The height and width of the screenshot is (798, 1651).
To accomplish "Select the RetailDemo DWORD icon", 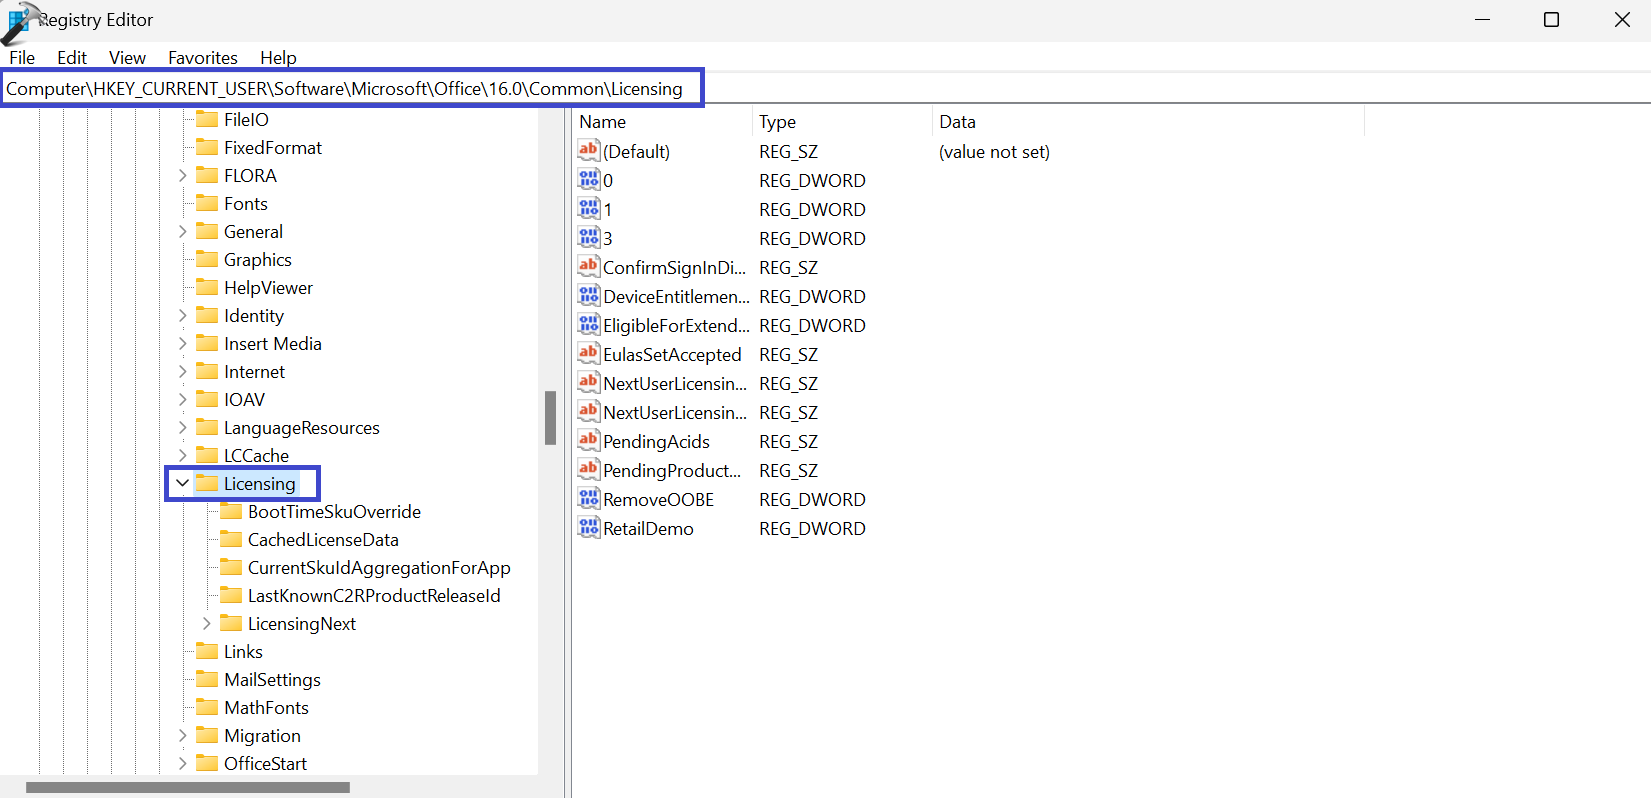I will 588,528.
